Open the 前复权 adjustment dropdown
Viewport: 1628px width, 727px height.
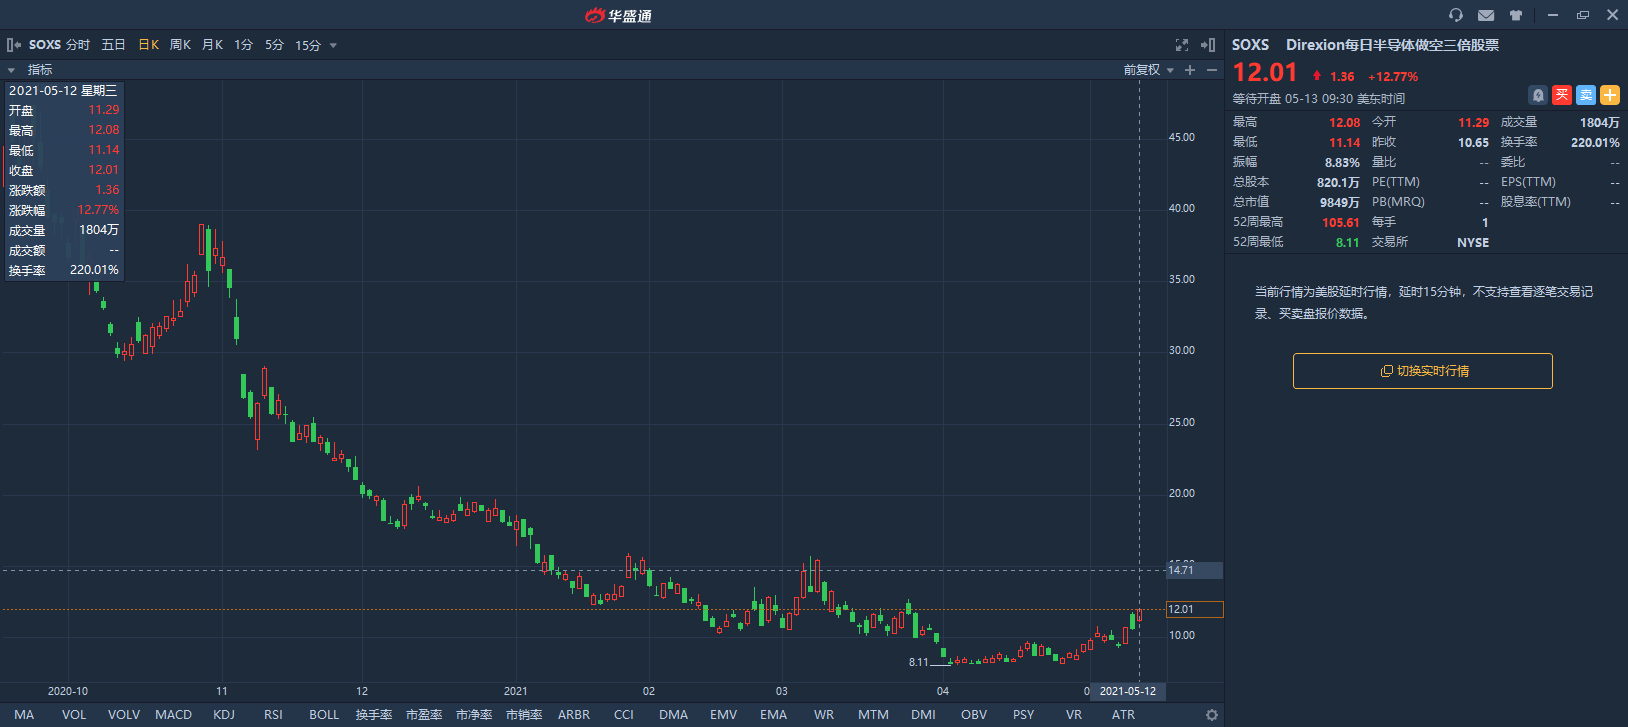1148,70
